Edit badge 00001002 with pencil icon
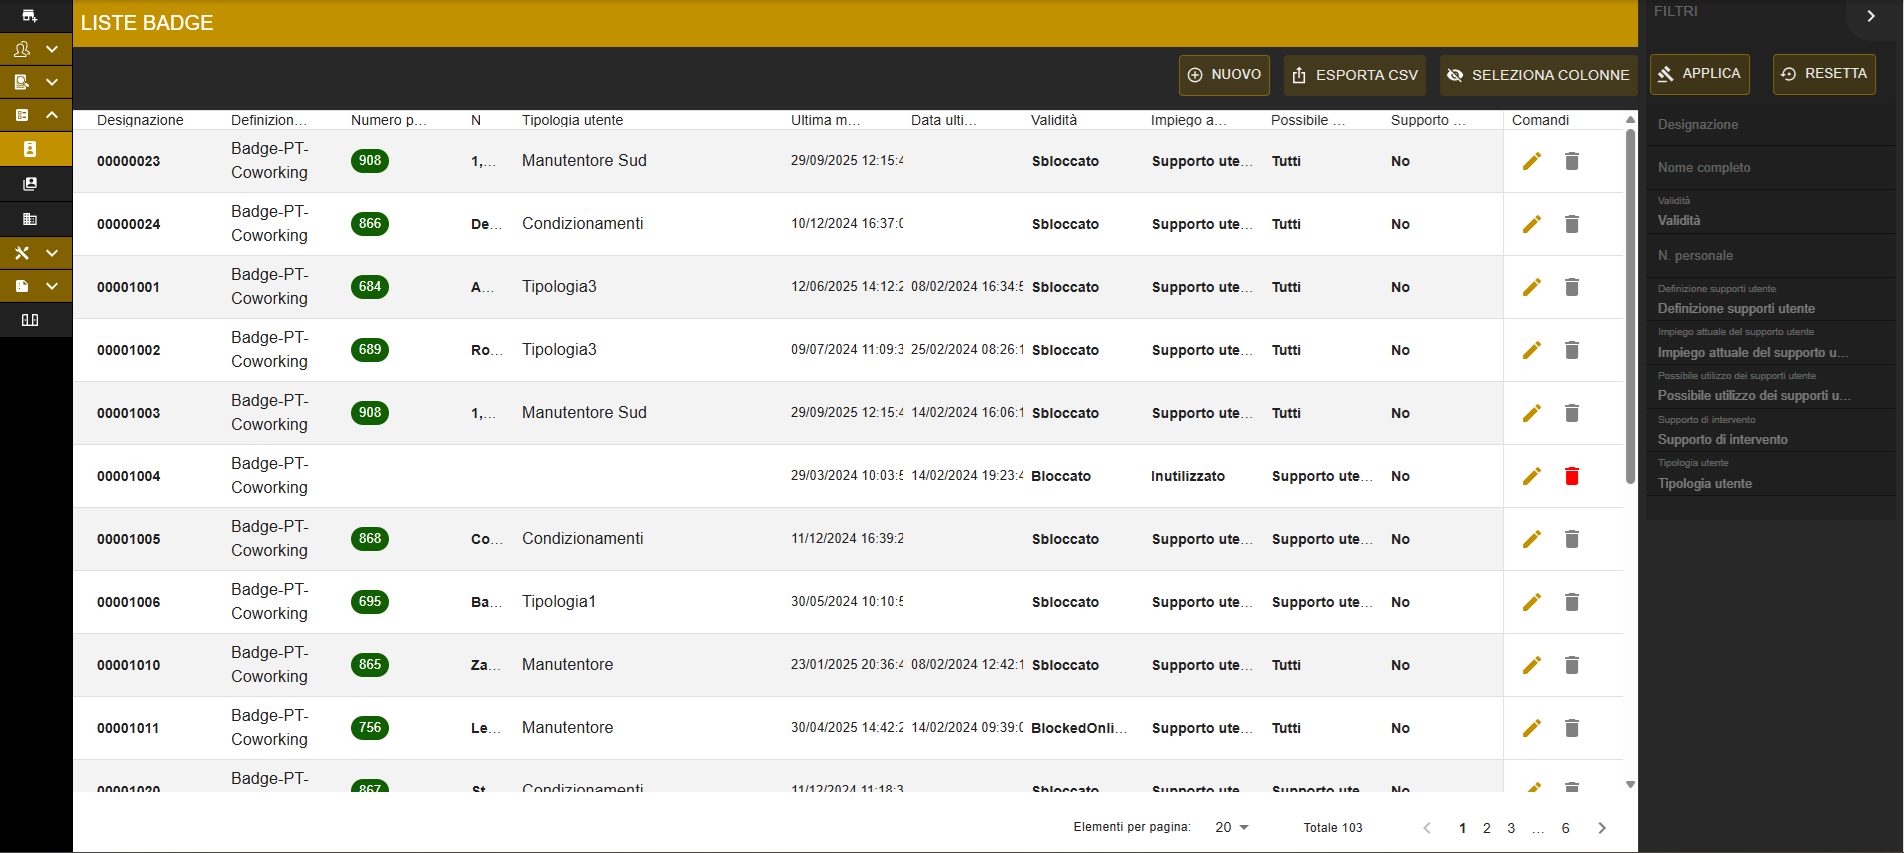The image size is (1904, 853). click(1531, 350)
